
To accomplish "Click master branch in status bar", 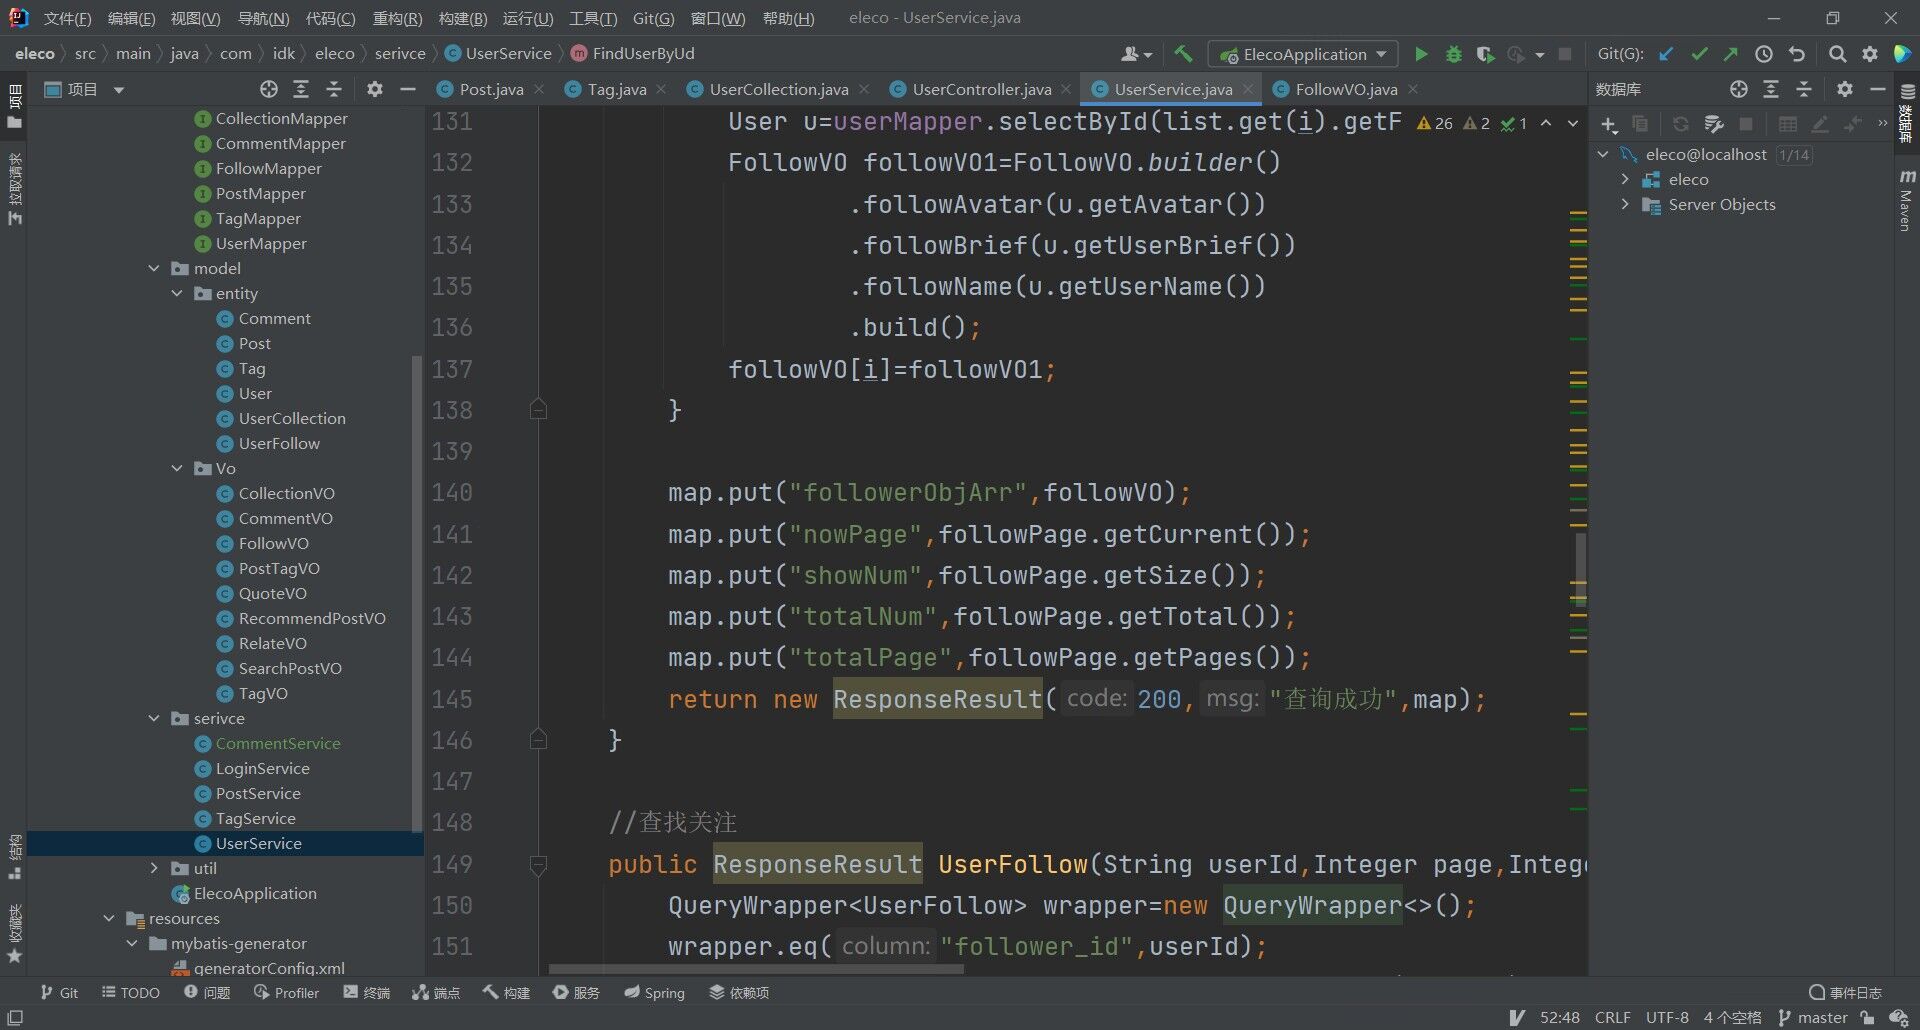I will click(x=1813, y=1017).
